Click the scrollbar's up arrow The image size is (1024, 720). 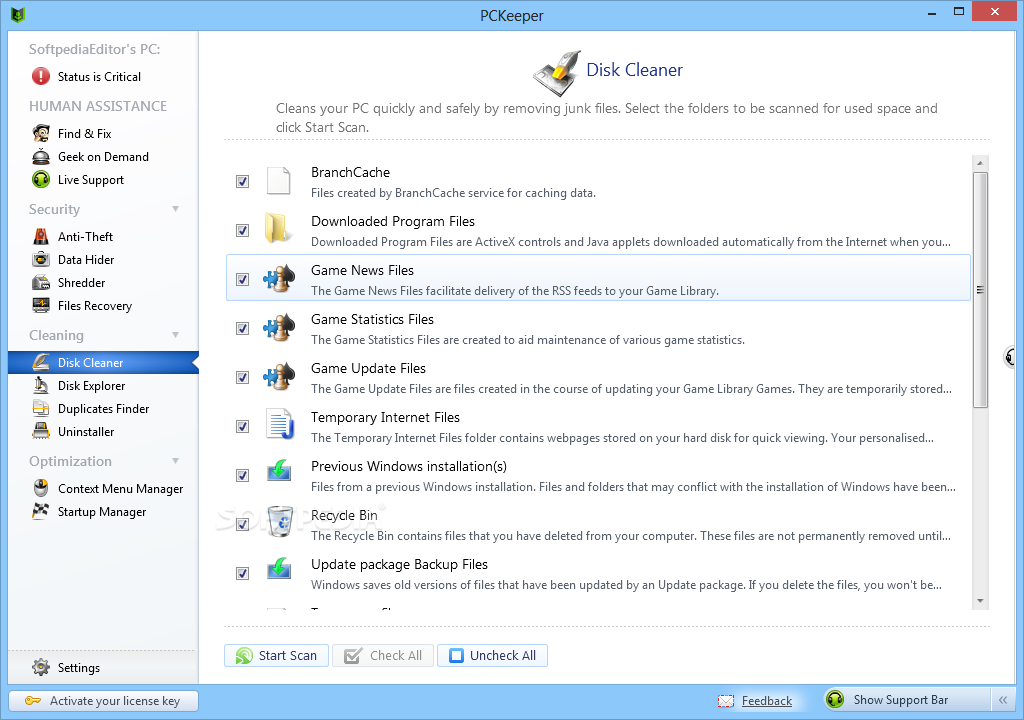(980, 163)
